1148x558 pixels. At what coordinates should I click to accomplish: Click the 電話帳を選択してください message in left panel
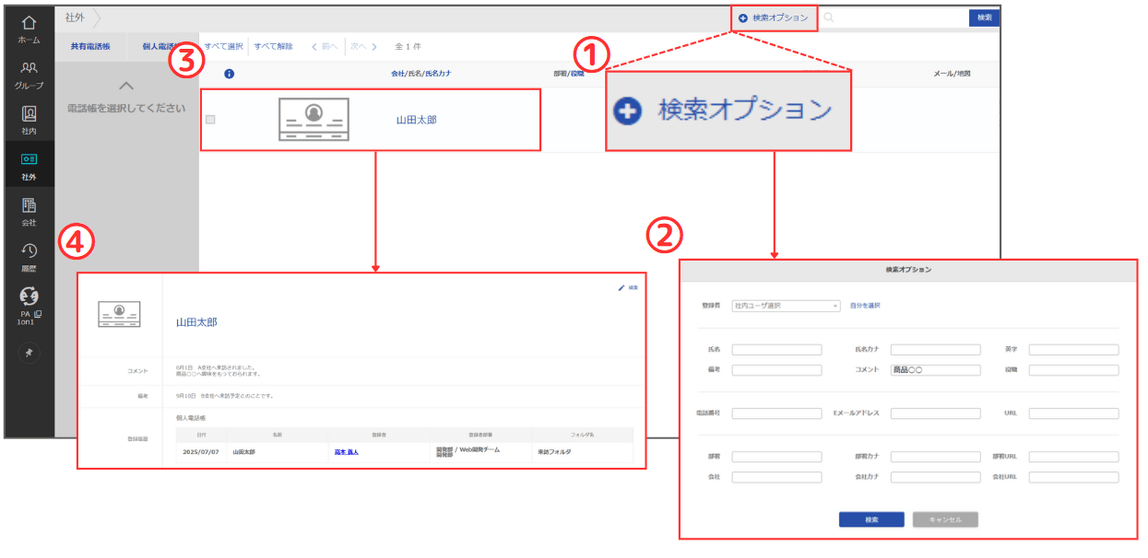point(126,108)
